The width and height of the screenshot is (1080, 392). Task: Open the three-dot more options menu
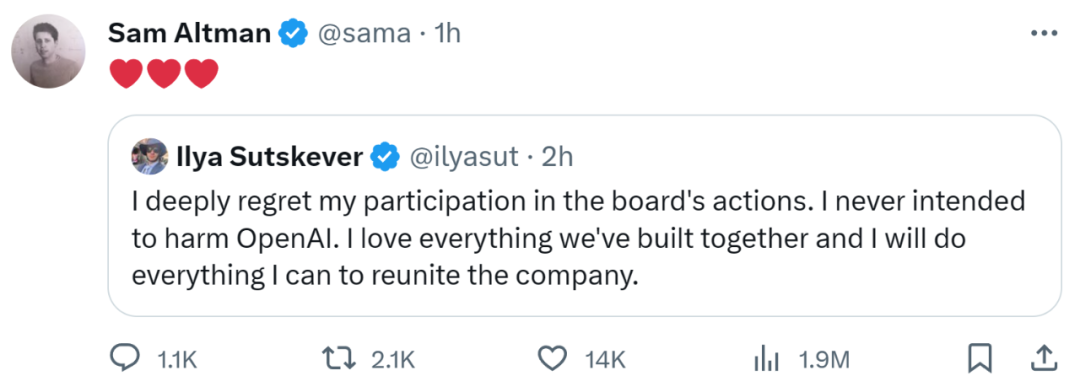(1043, 32)
